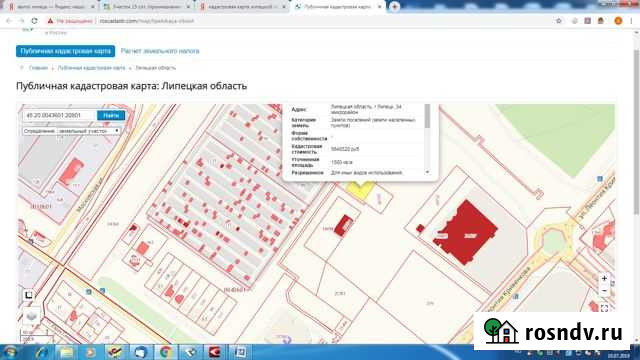Click the map zoom out minus button
Screen dimensions: 640x360
click(x=604, y=291)
